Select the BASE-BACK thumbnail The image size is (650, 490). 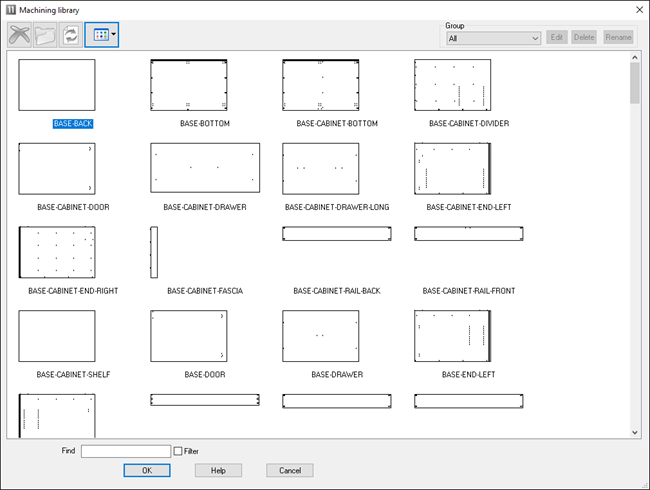pos(57,85)
